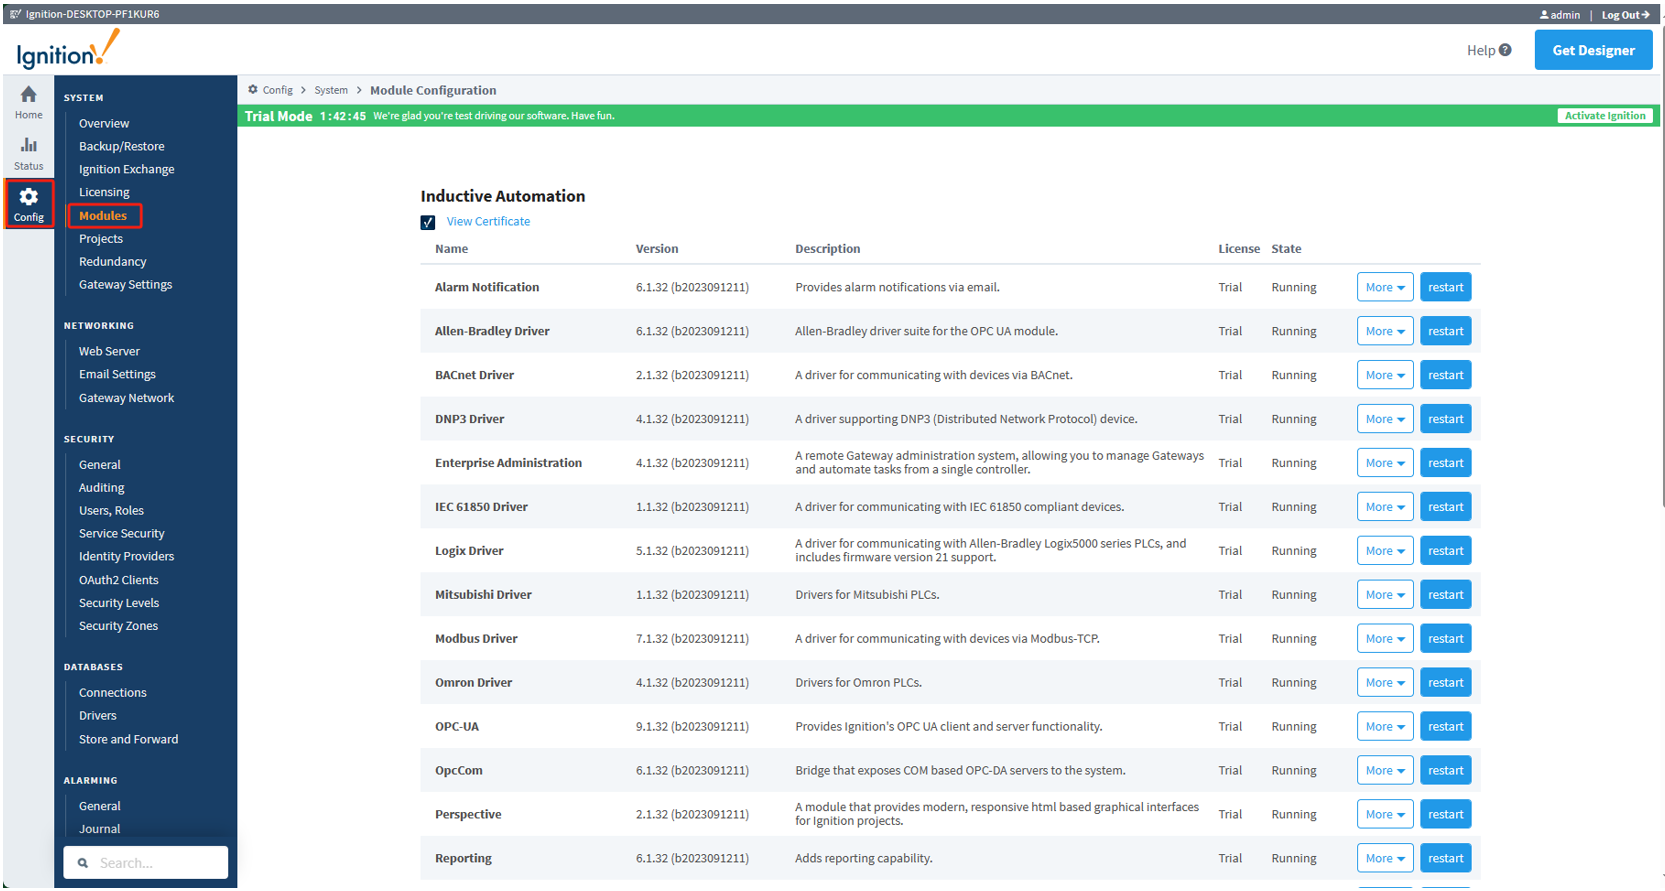Open More dropdown for Alarm Notification

[1385, 288]
